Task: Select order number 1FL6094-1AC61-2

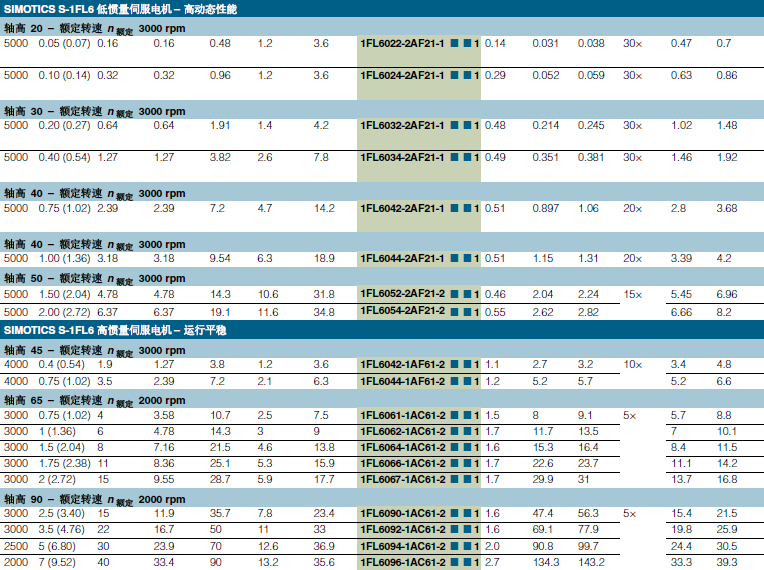Action: pos(403,546)
